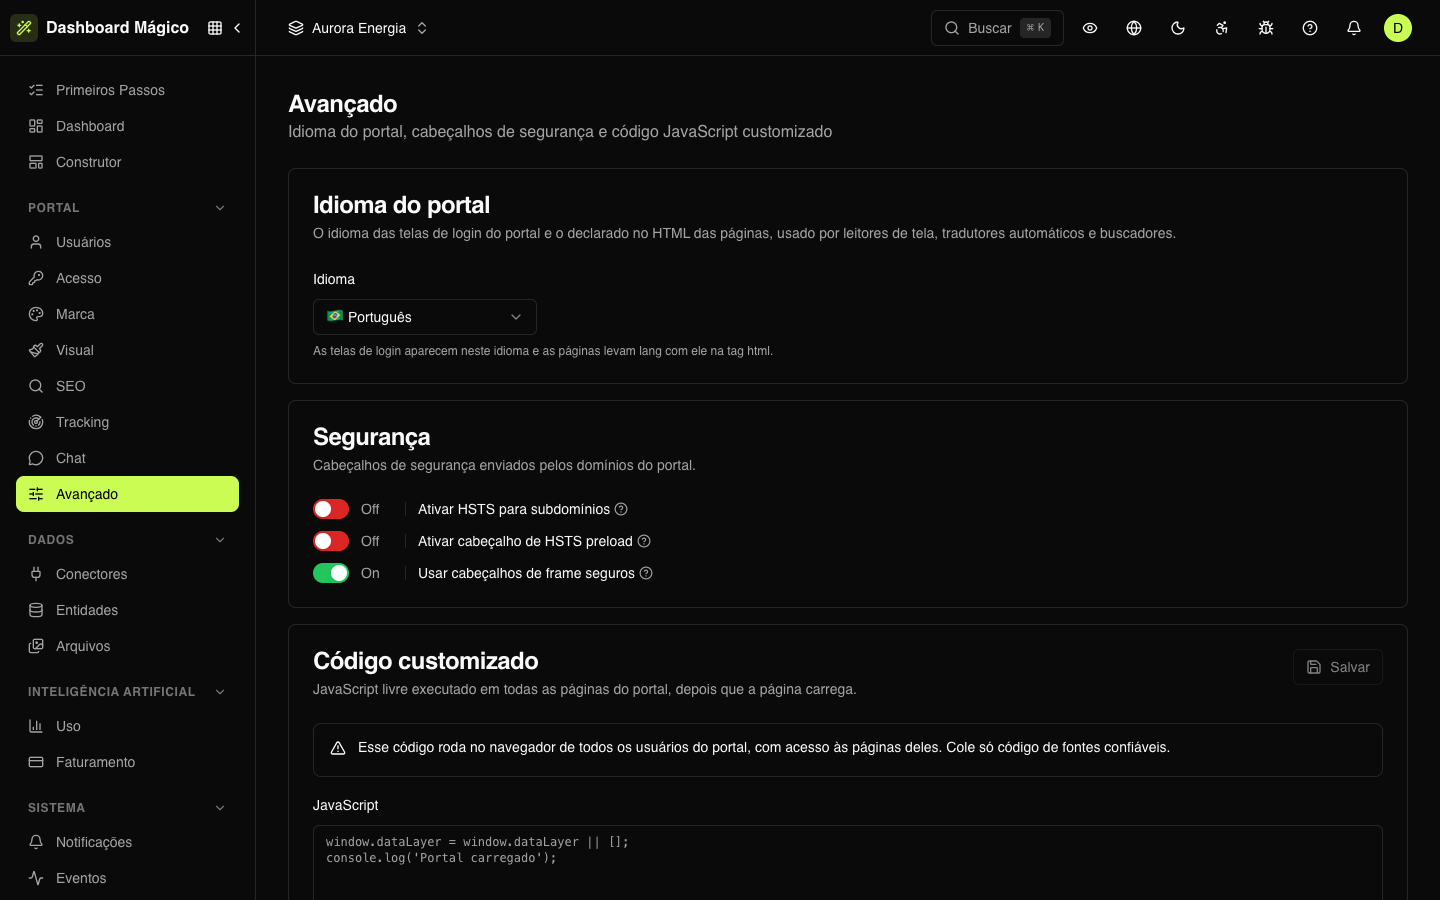The image size is (1440, 900).
Task: Open Chat settings
Action: 127,458
